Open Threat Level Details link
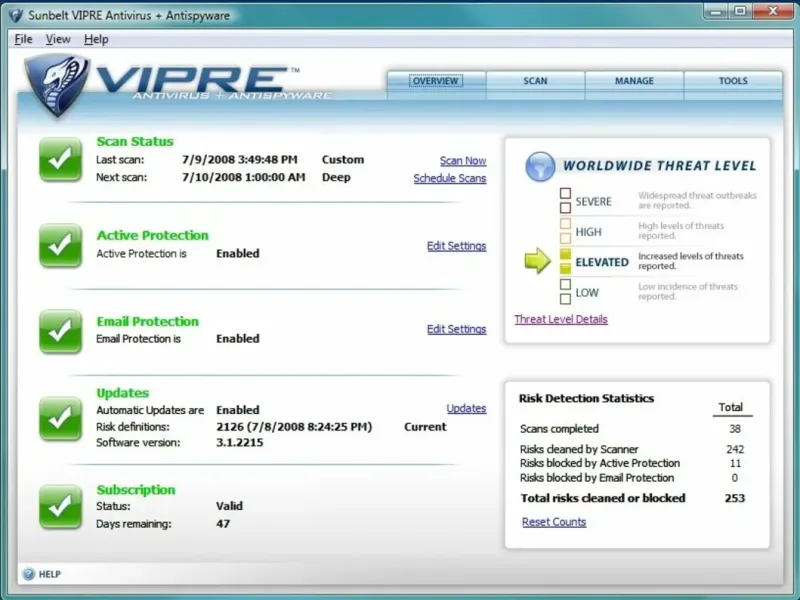800x600 pixels. [561, 319]
